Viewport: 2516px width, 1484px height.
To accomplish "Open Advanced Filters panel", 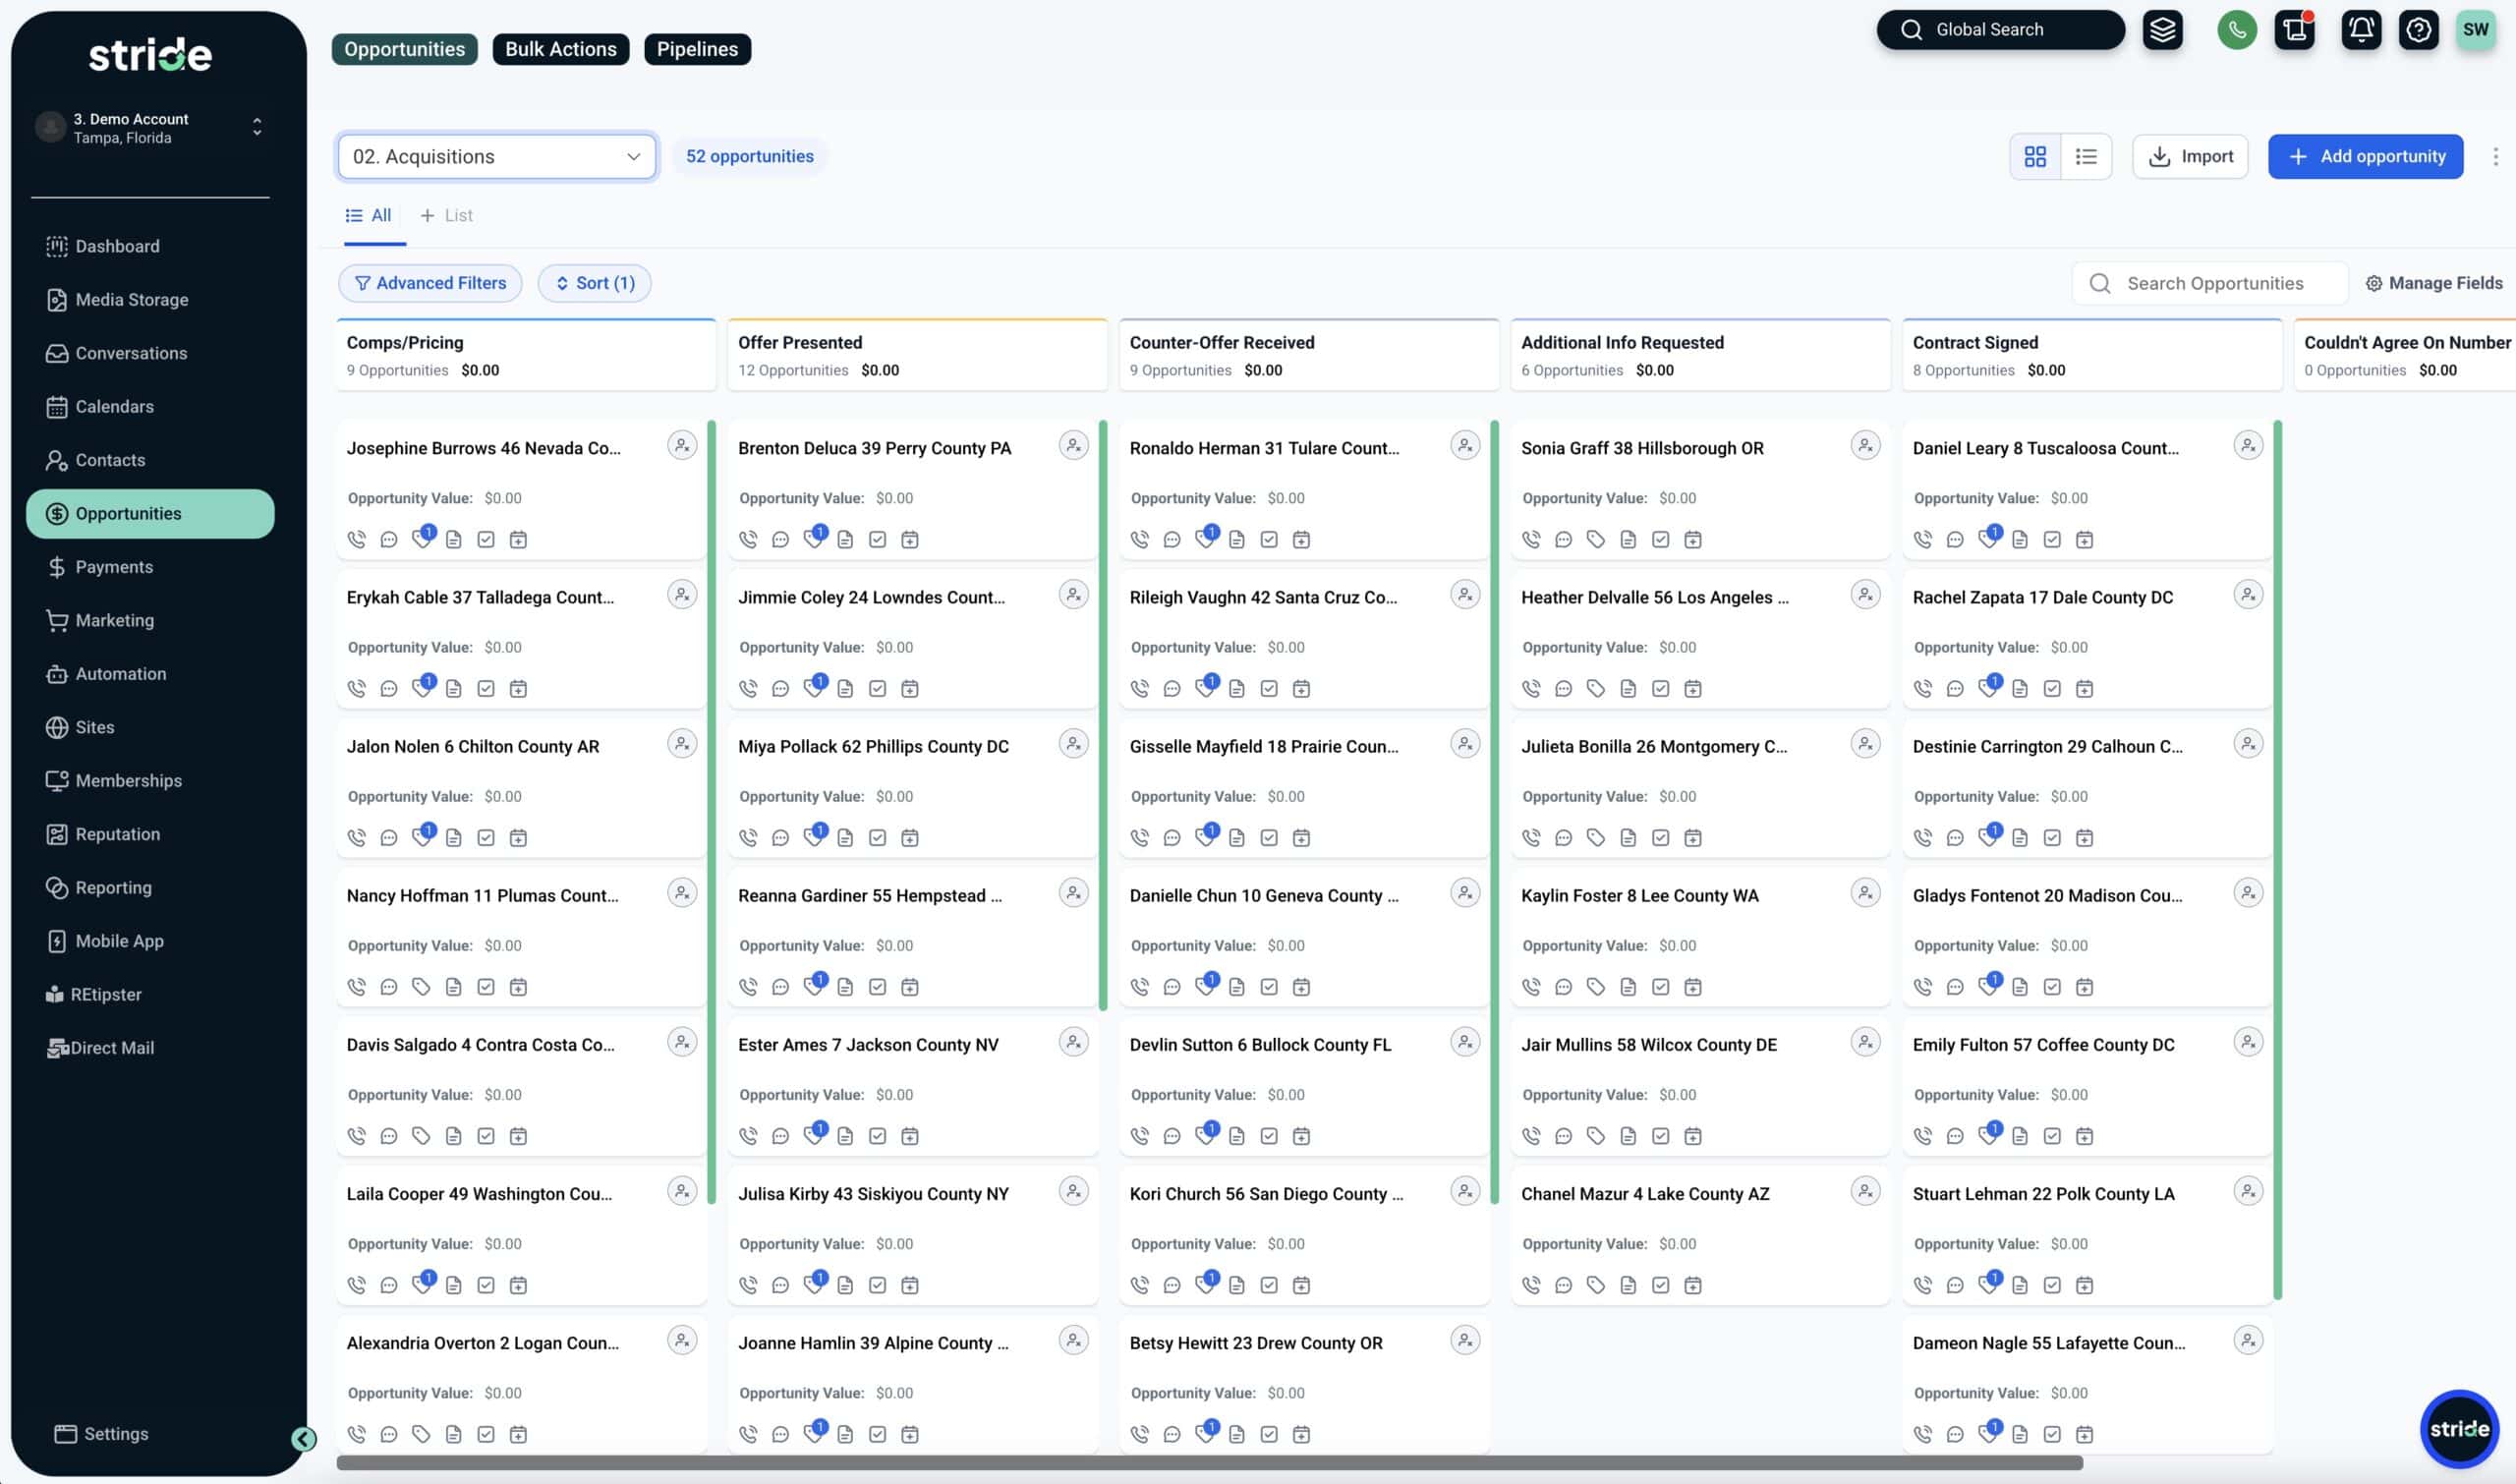I will click(430, 283).
